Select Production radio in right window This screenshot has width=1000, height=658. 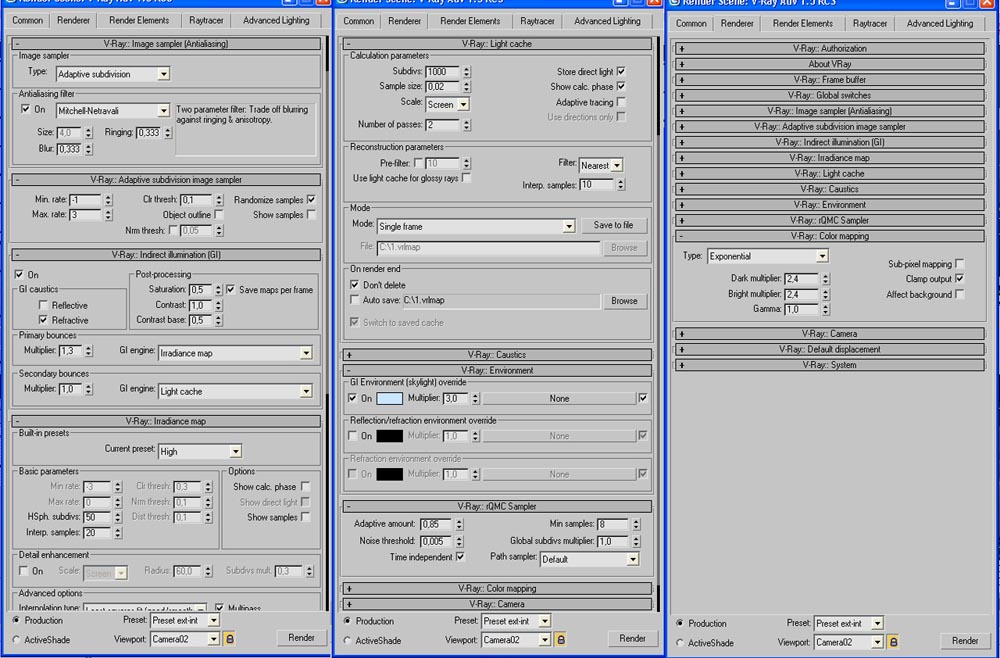(680, 623)
